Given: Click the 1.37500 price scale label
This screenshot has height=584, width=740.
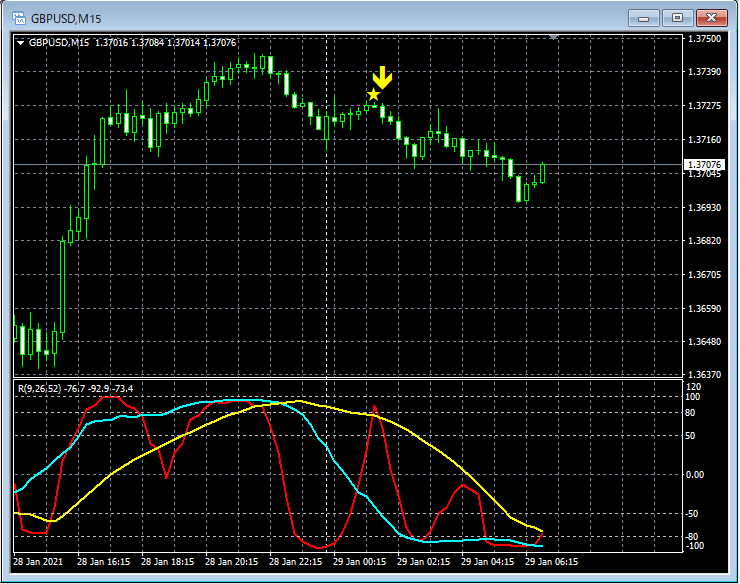Looking at the screenshot, I should point(704,39).
